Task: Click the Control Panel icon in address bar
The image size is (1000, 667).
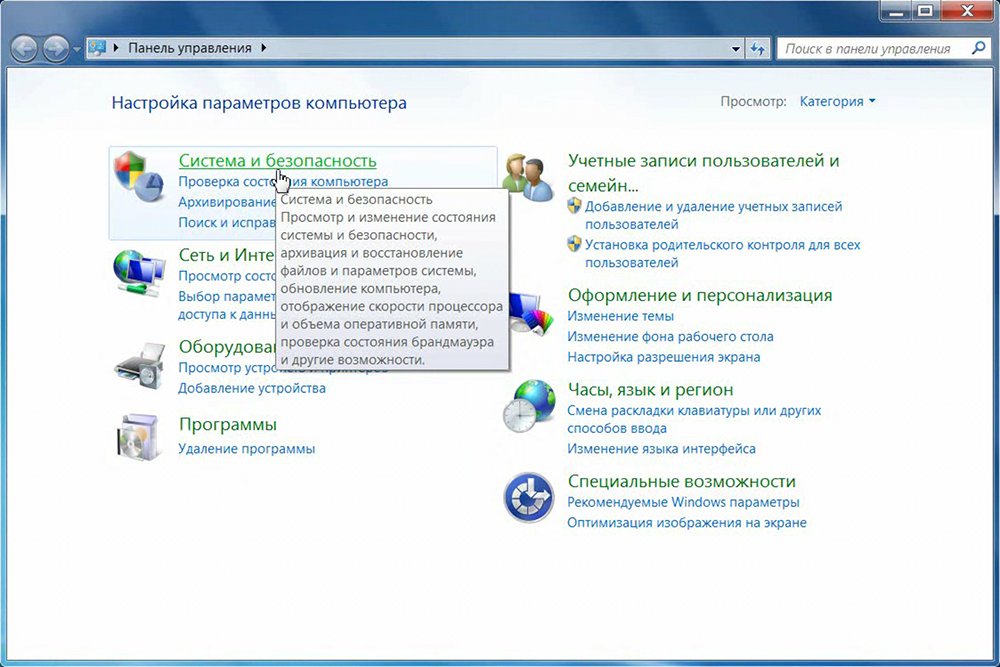Action: tap(97, 48)
